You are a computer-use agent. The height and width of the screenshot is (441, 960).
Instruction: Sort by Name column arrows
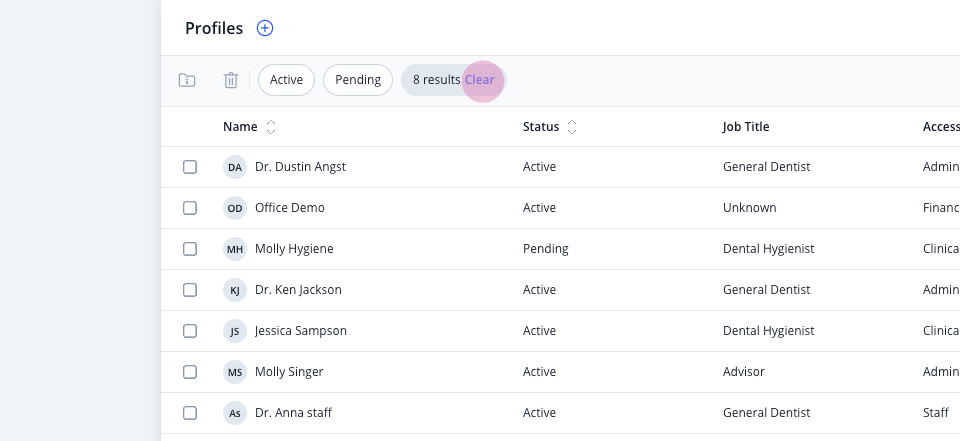pos(271,127)
